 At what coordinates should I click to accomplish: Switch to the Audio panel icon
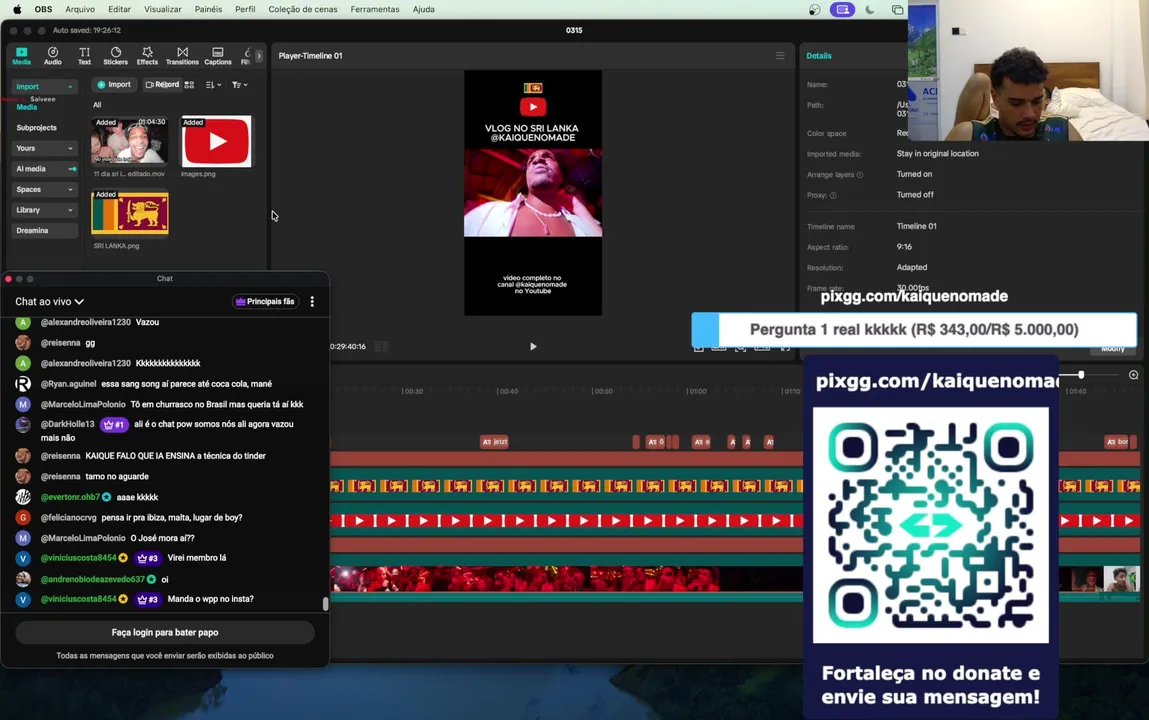53,56
